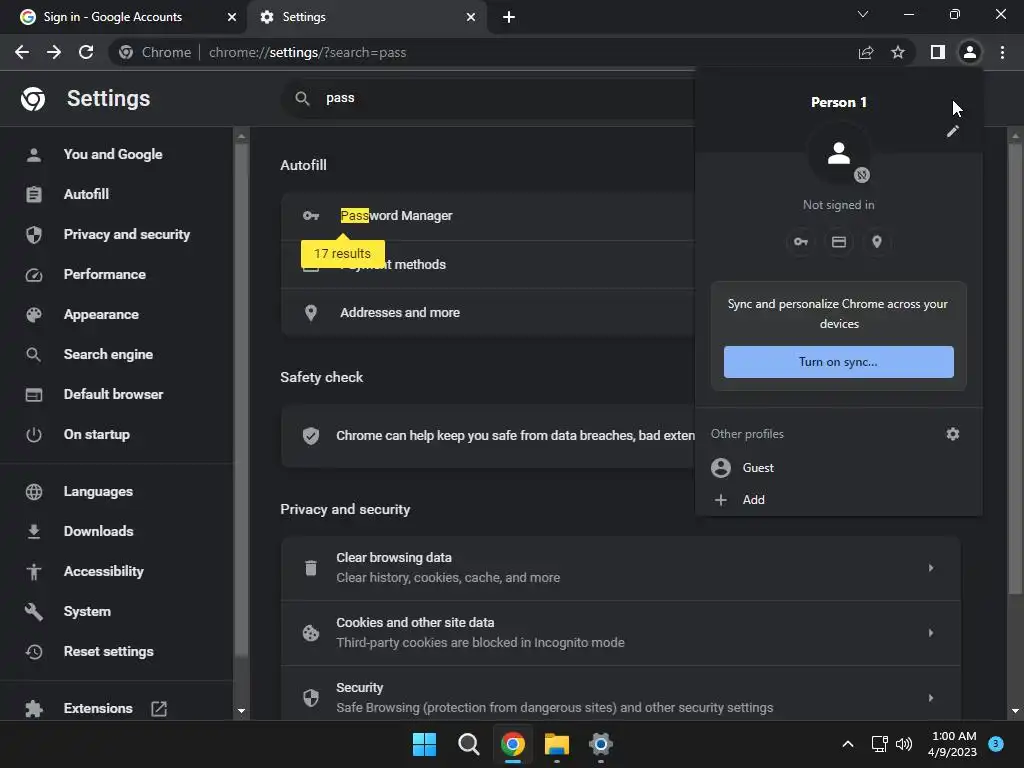Image resolution: width=1024 pixels, height=768 pixels.
Task: Close the Settings tab
Action: [471, 17]
